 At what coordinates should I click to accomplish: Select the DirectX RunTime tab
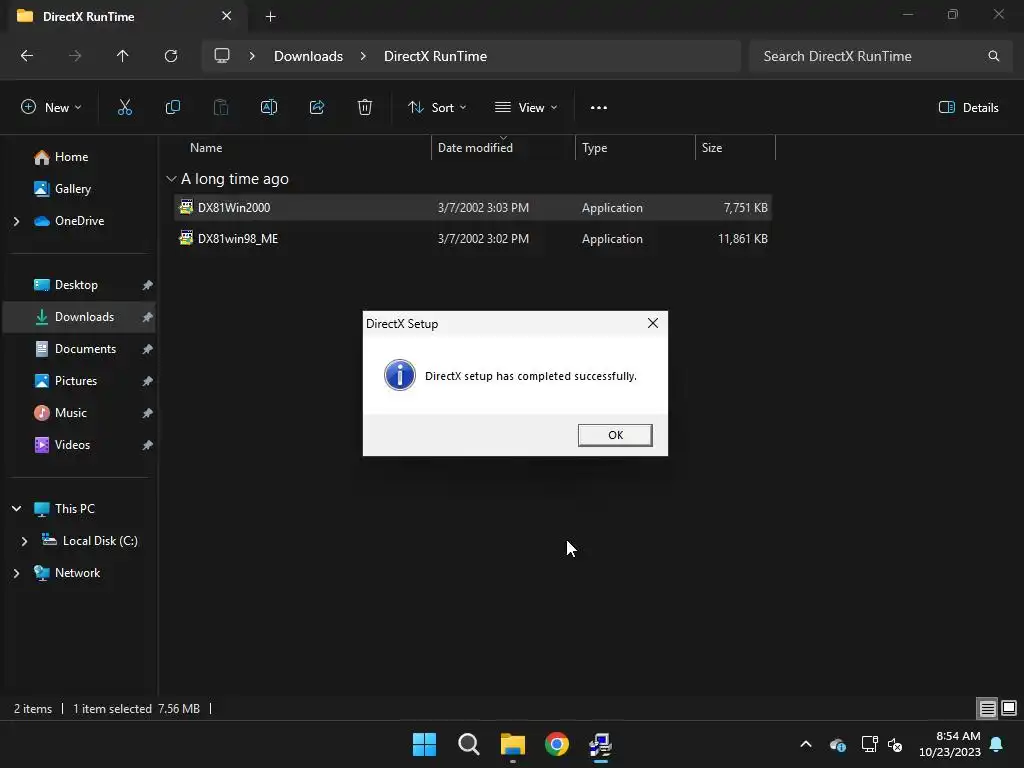pyautogui.click(x=127, y=17)
